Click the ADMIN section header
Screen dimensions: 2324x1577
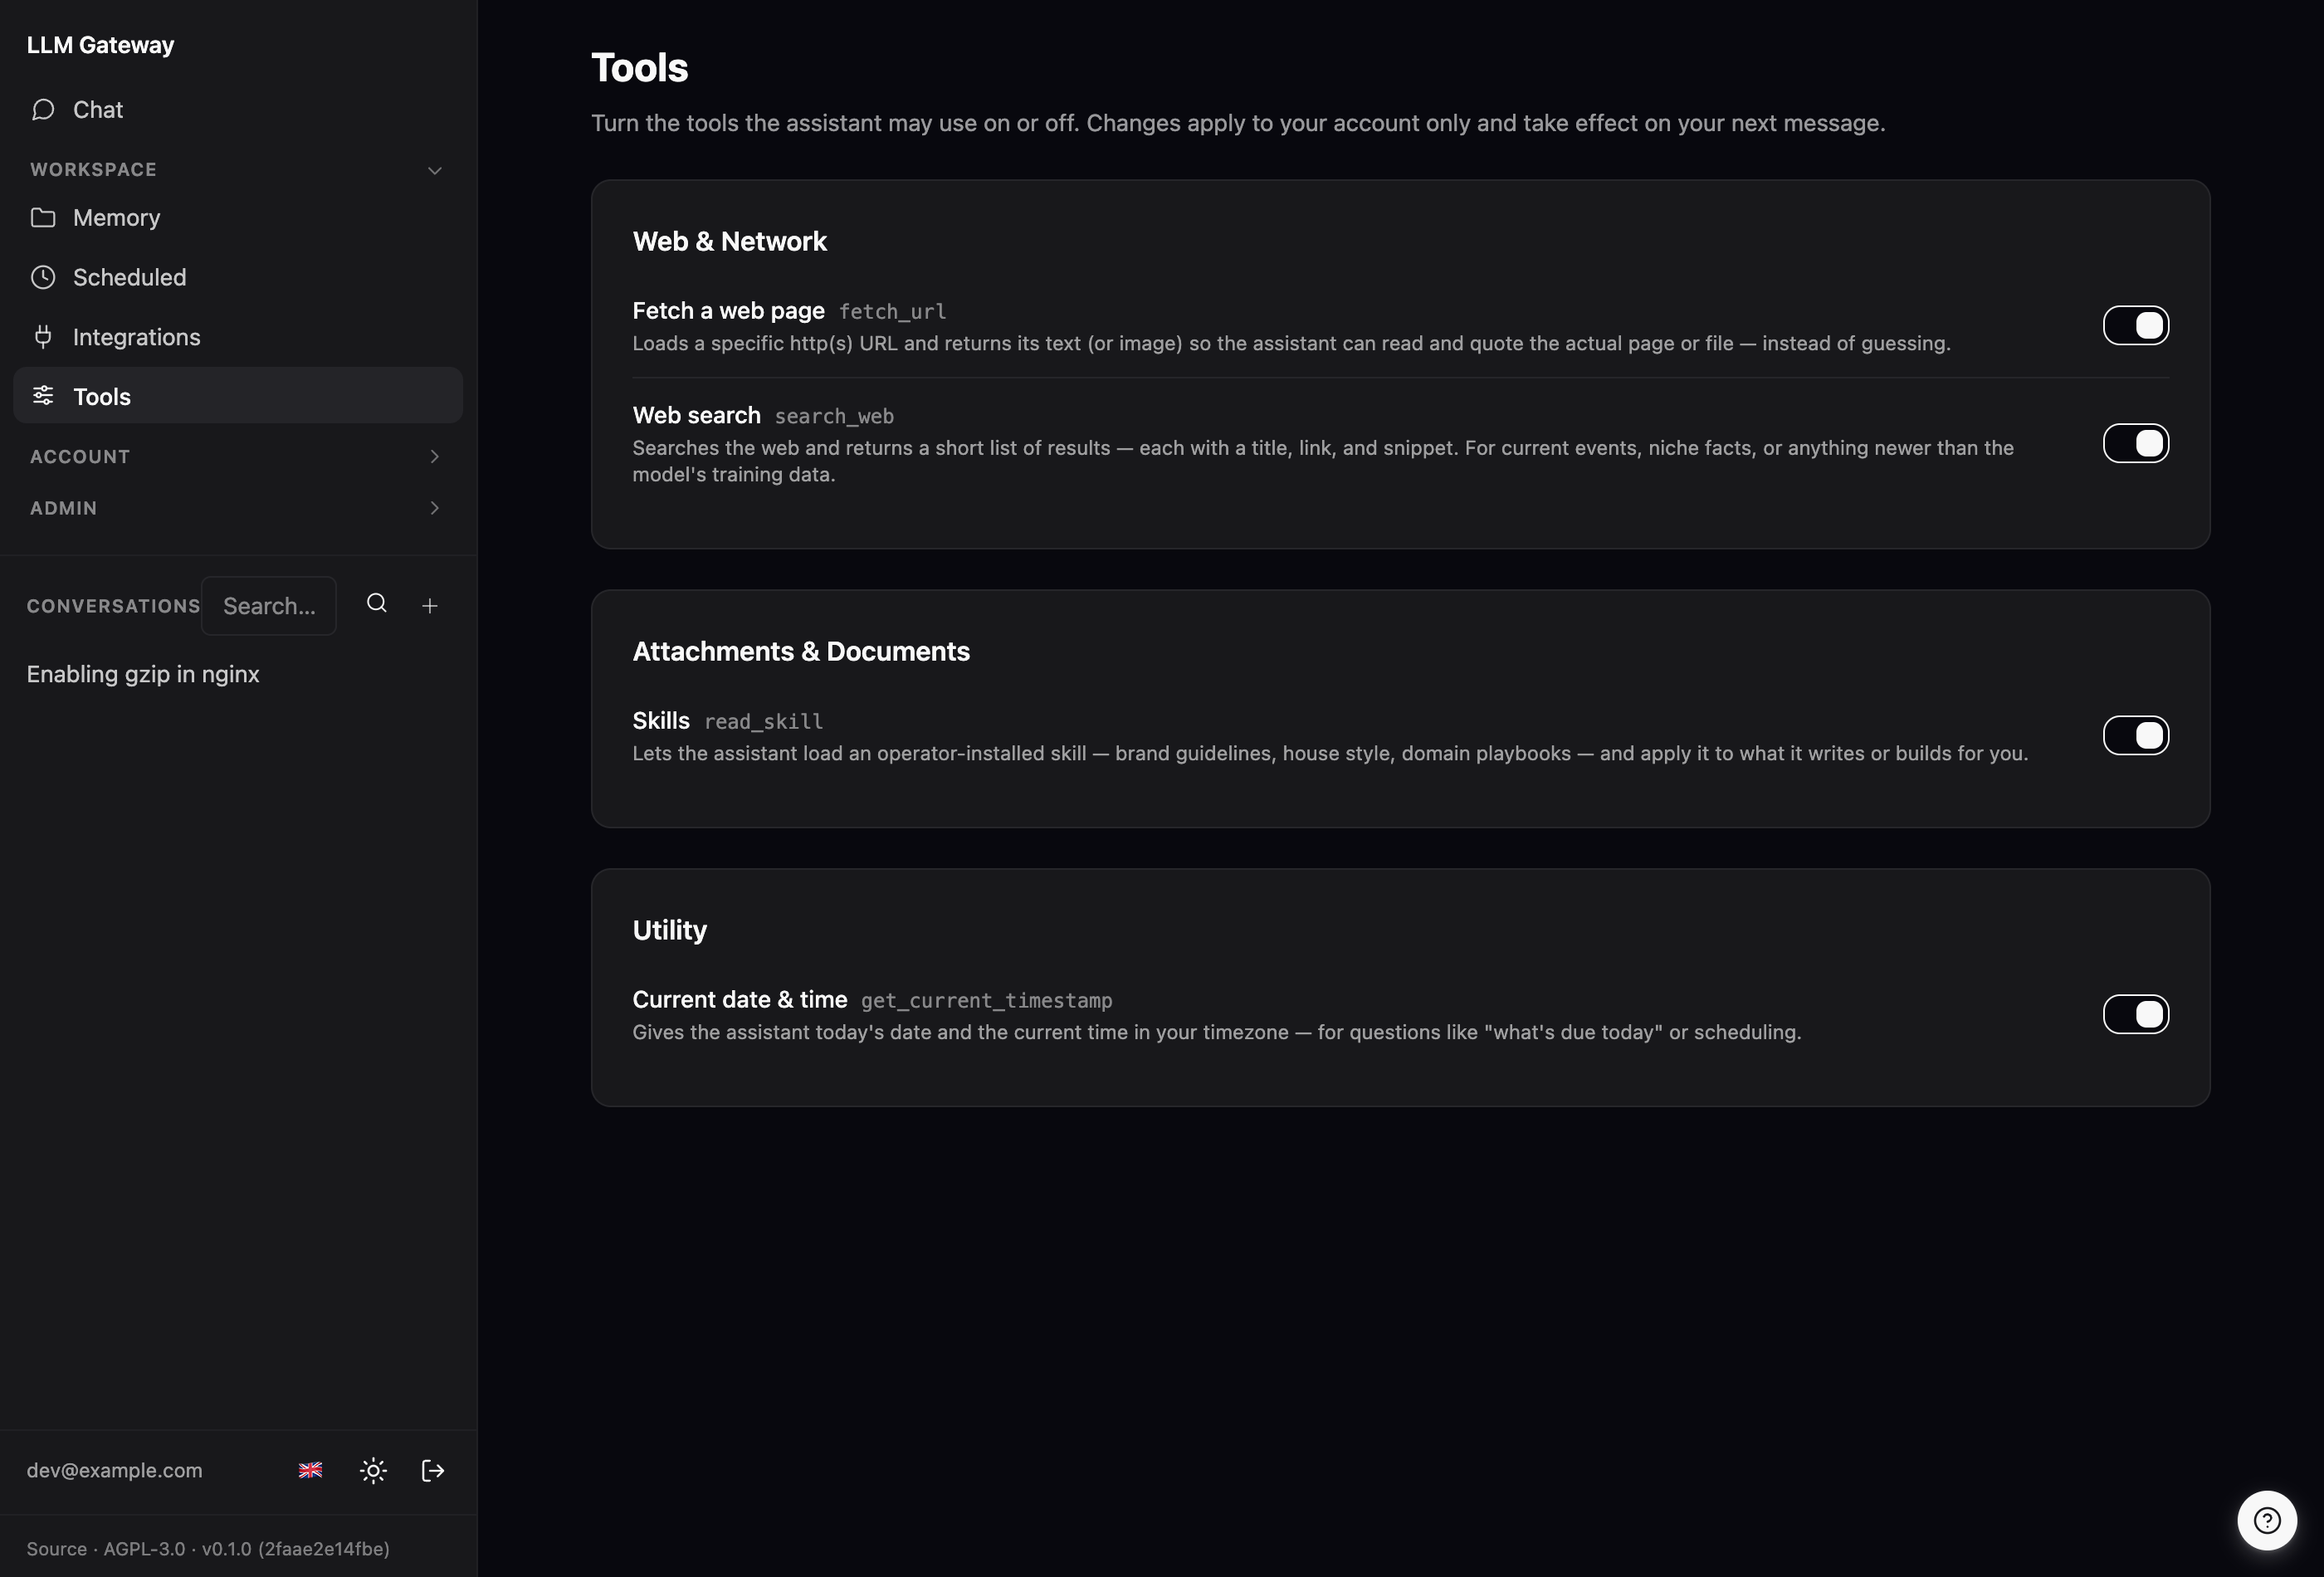click(63, 508)
